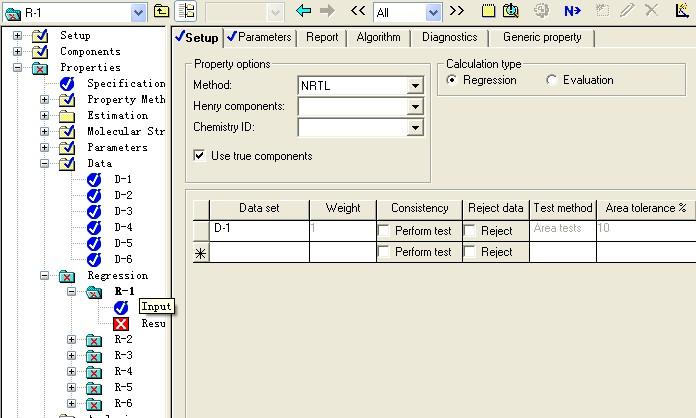Click the Data set column header
Screen dimensions: 696x418
point(259,209)
